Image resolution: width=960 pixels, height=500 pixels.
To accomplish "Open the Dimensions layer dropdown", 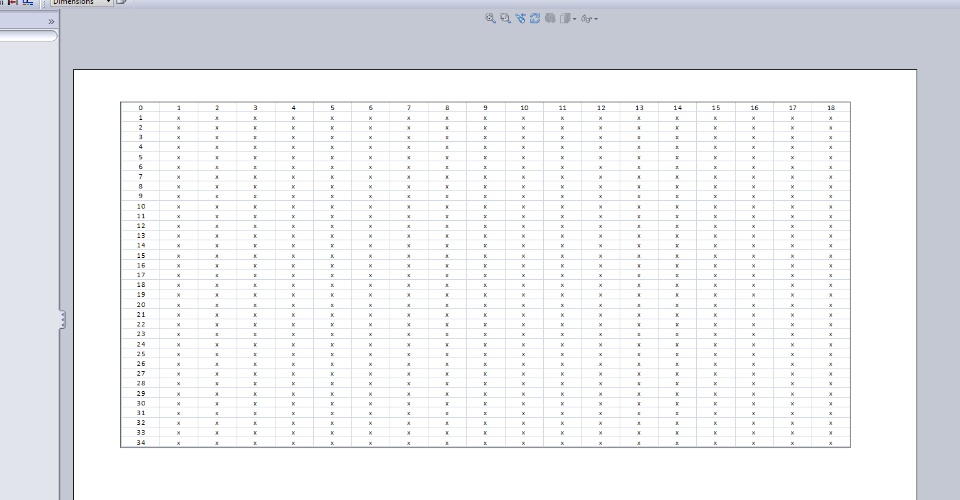I will [x=81, y=2].
